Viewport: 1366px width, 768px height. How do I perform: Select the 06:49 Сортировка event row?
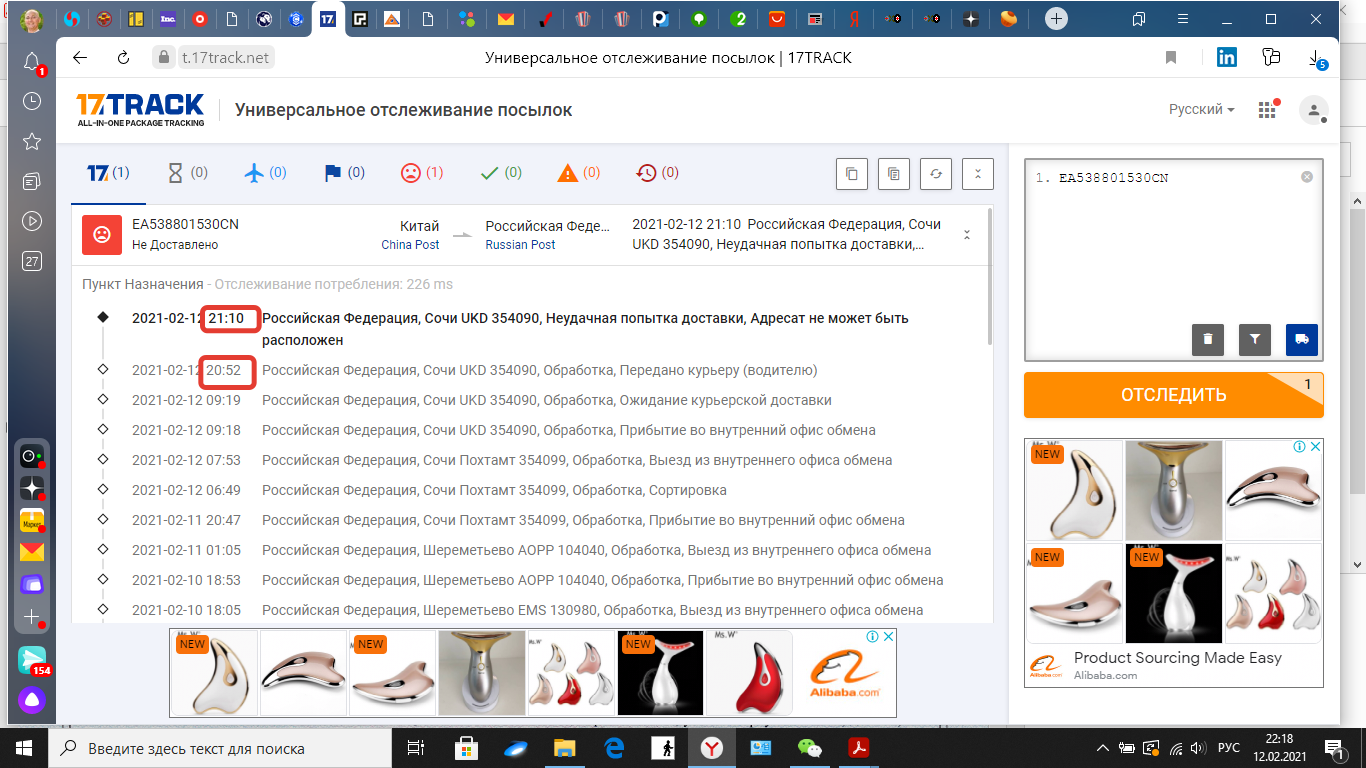point(430,490)
